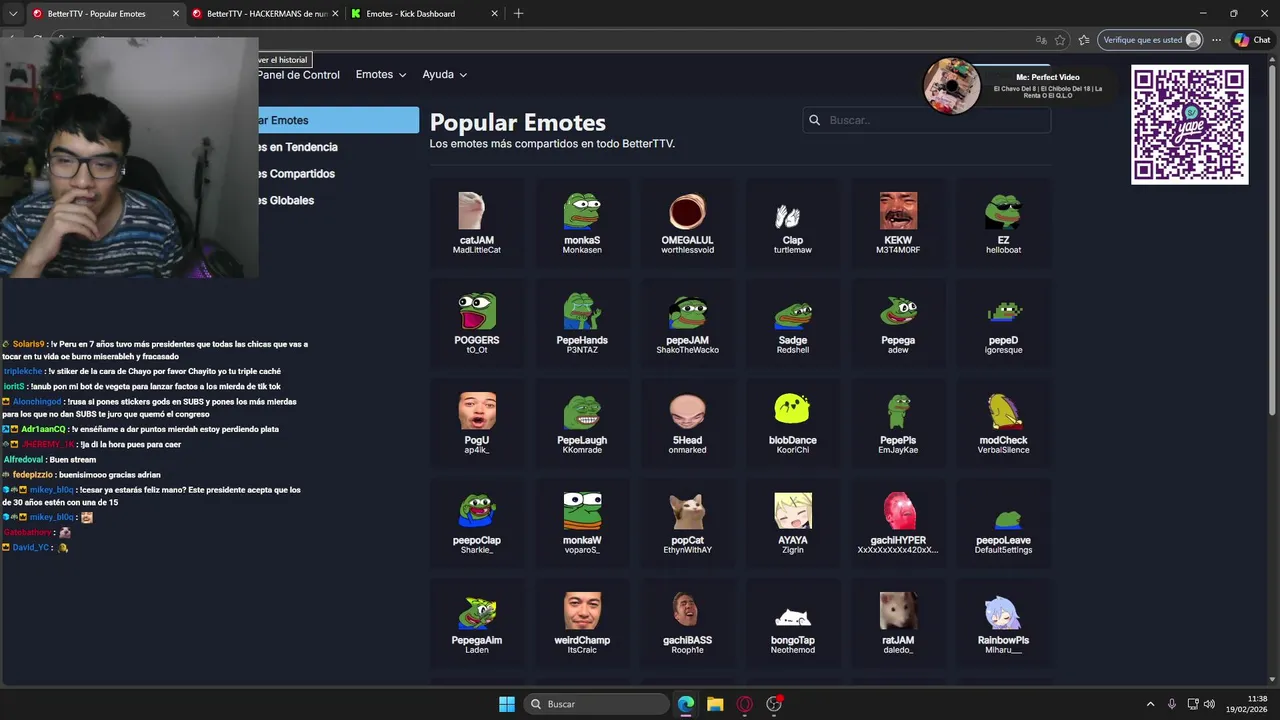Open Microsoft Edge from the taskbar

pos(686,704)
